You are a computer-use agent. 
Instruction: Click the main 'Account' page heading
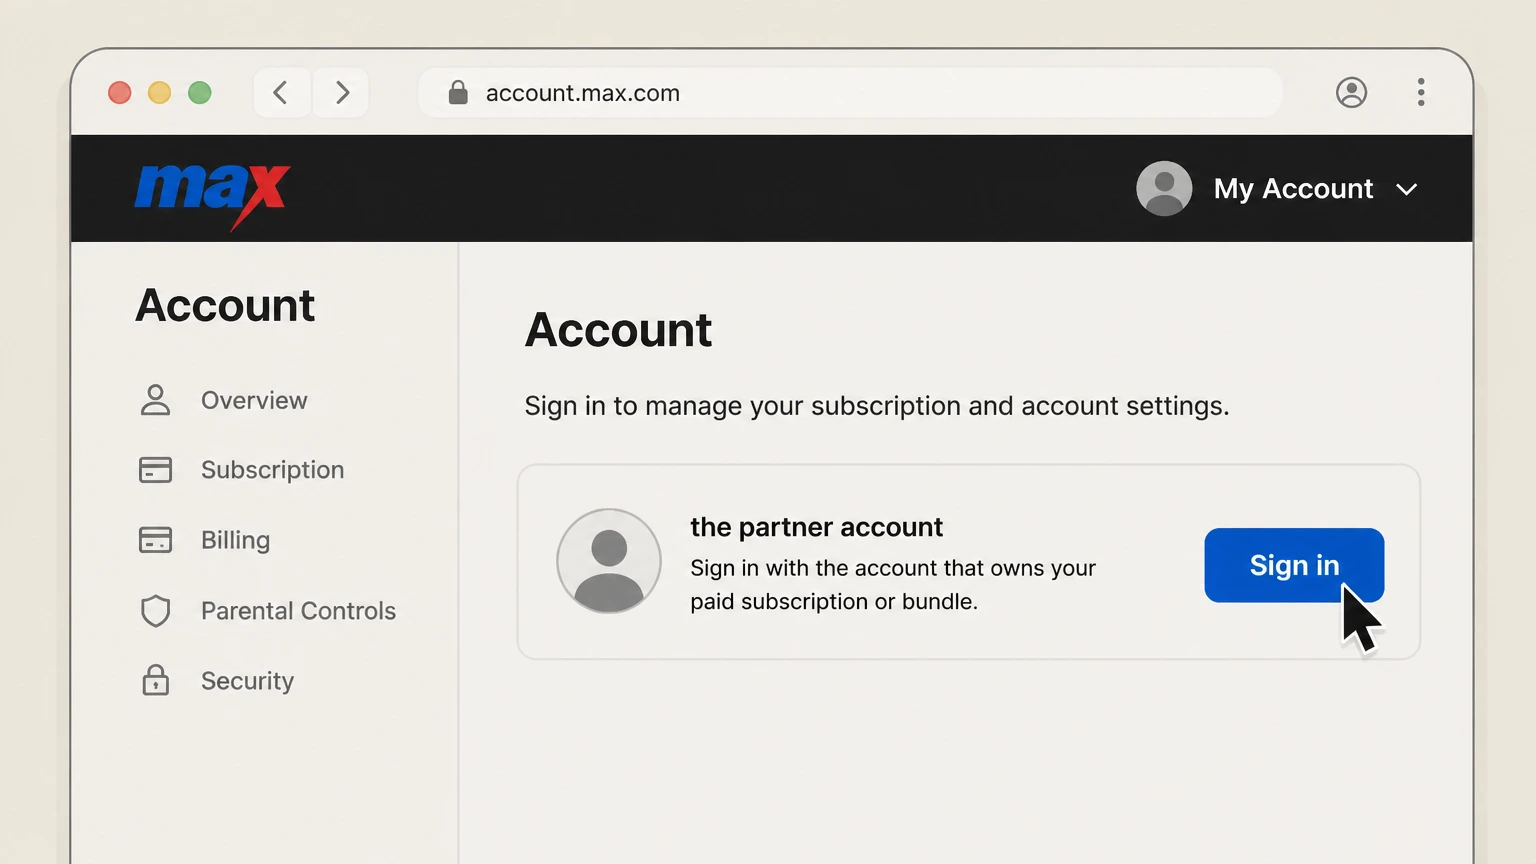point(618,330)
